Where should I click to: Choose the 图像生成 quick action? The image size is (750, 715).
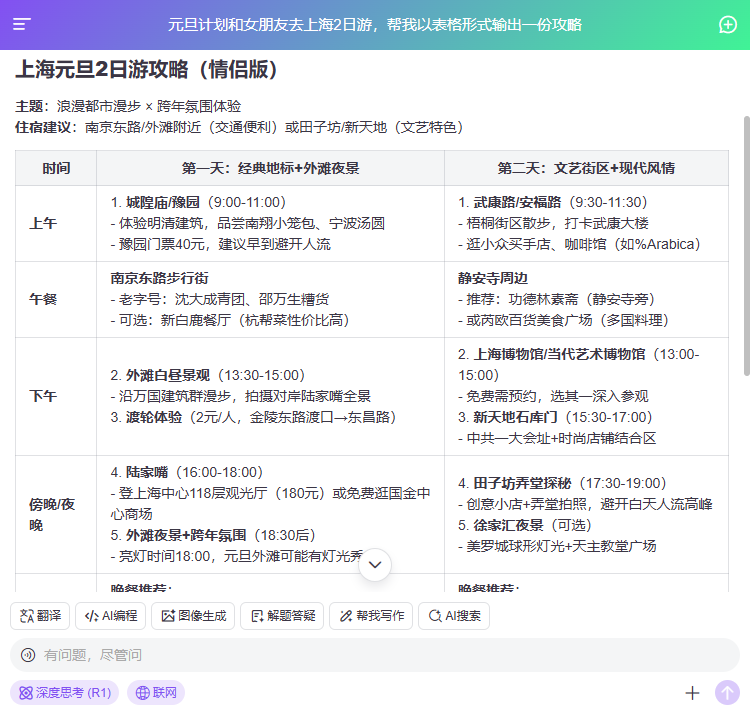(x=193, y=616)
